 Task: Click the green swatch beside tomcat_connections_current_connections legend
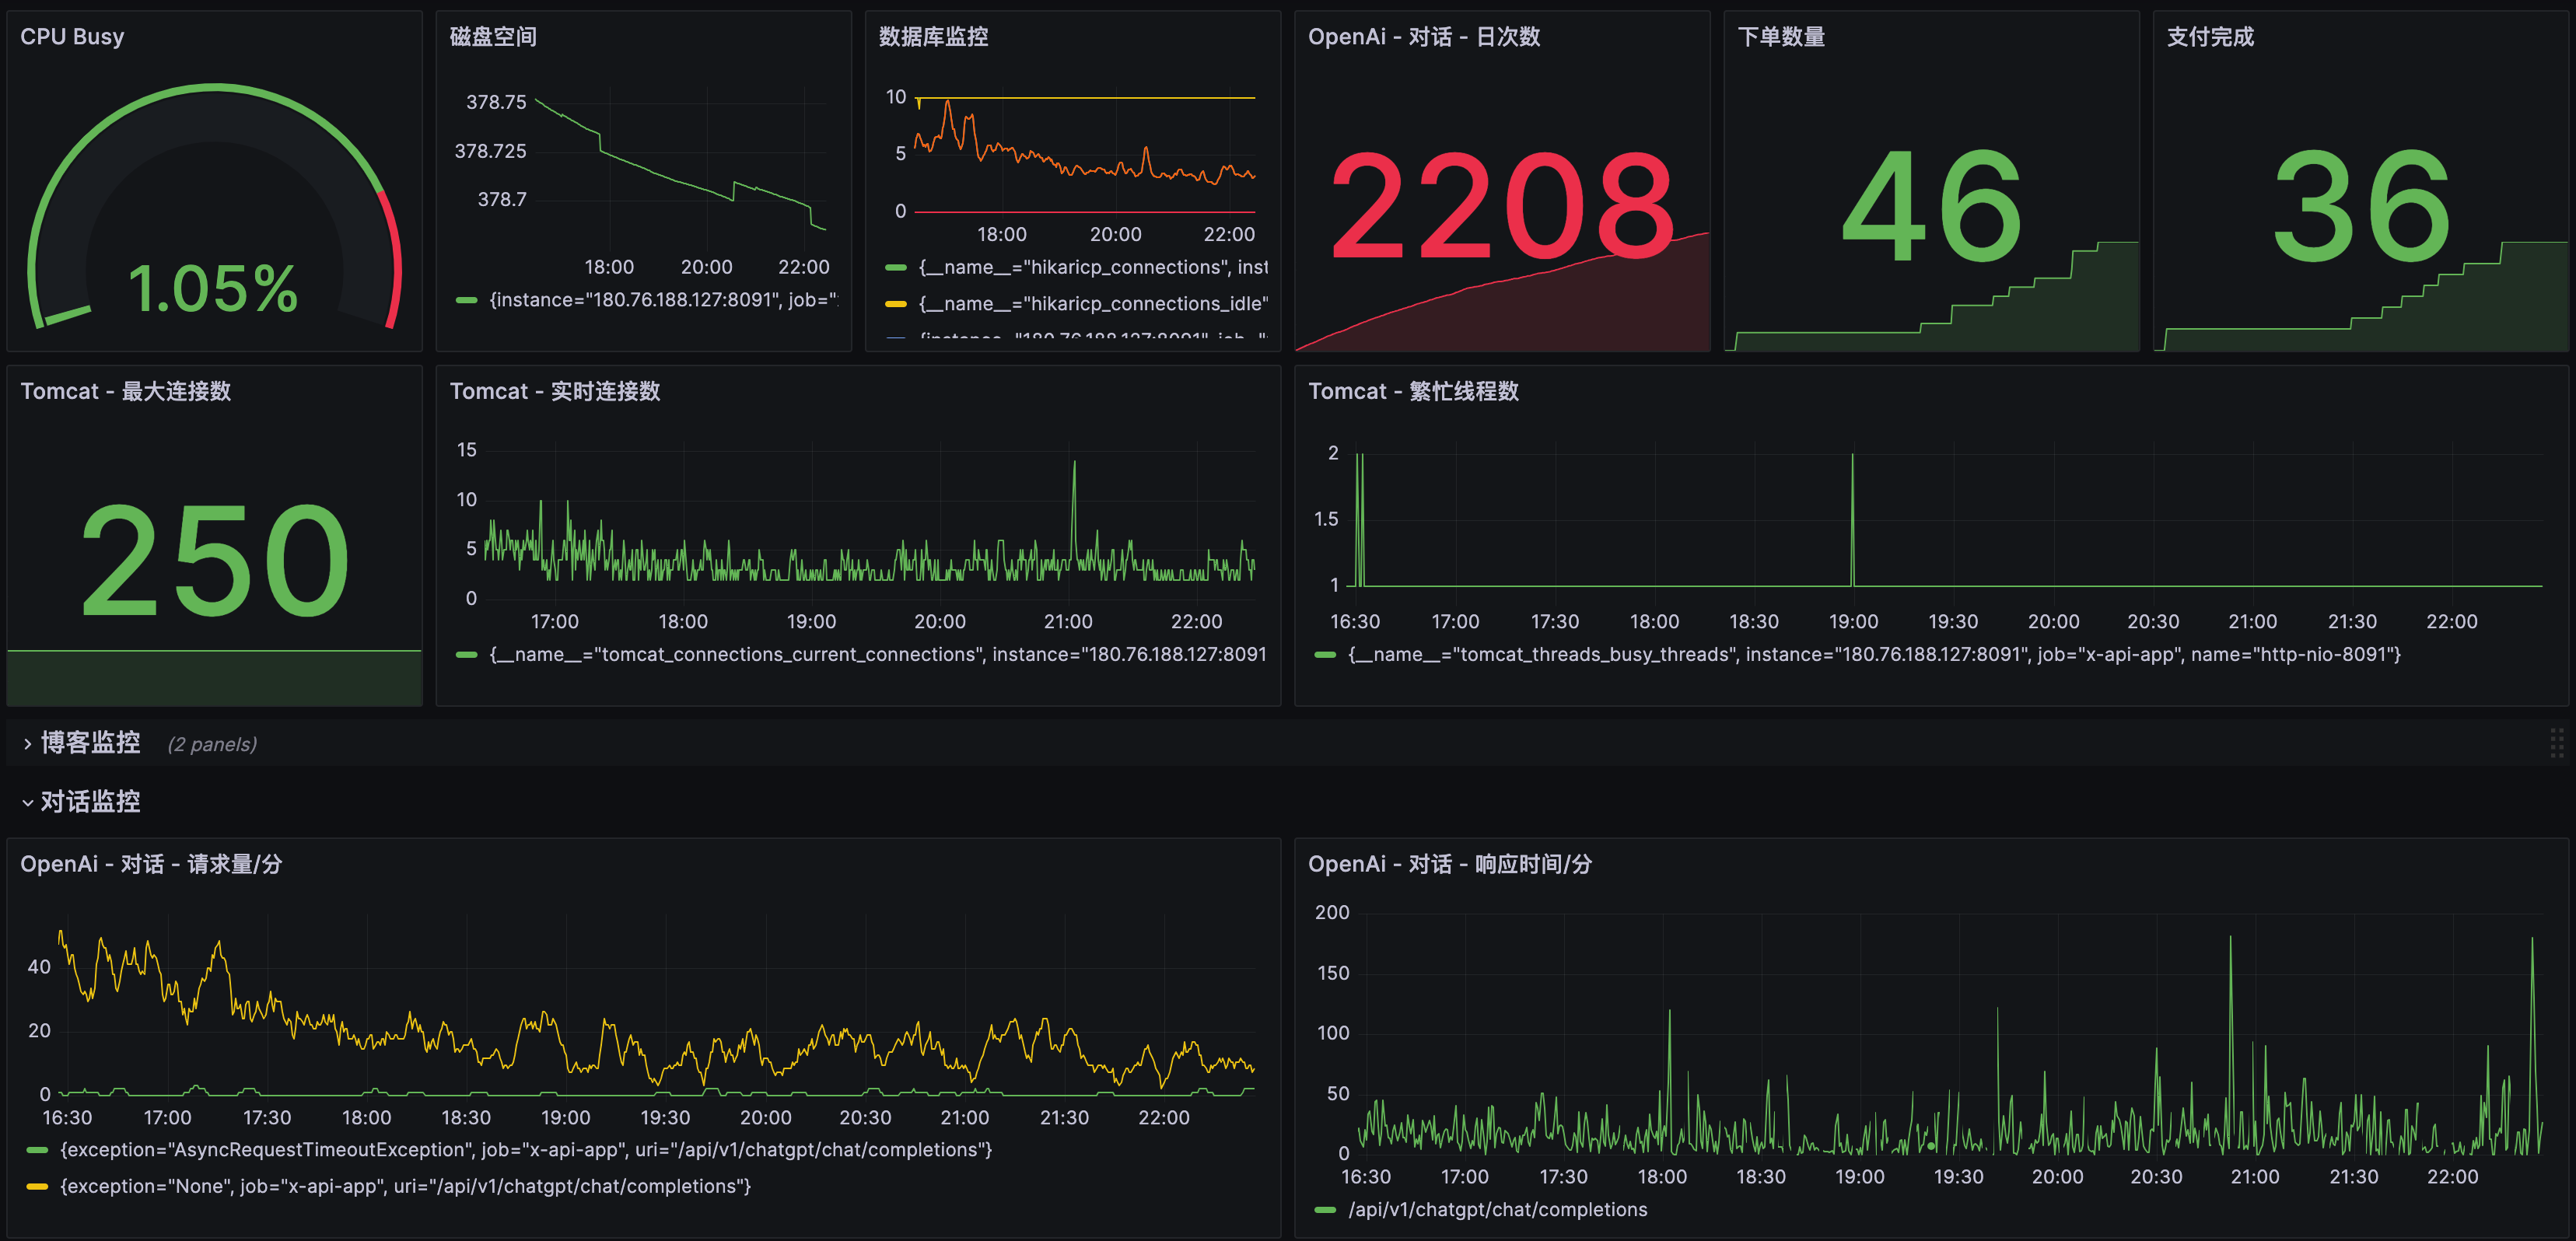[466, 655]
